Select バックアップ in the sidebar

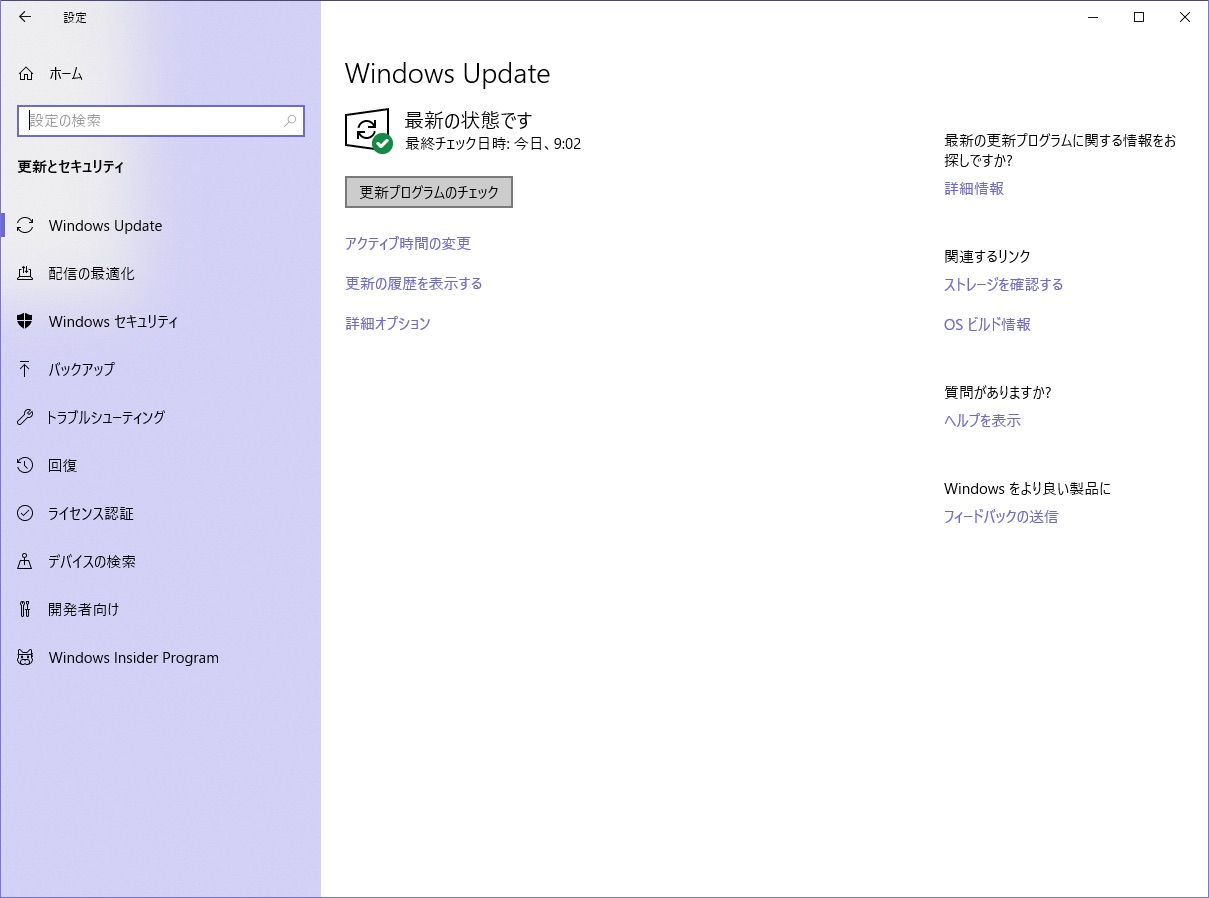click(x=160, y=370)
